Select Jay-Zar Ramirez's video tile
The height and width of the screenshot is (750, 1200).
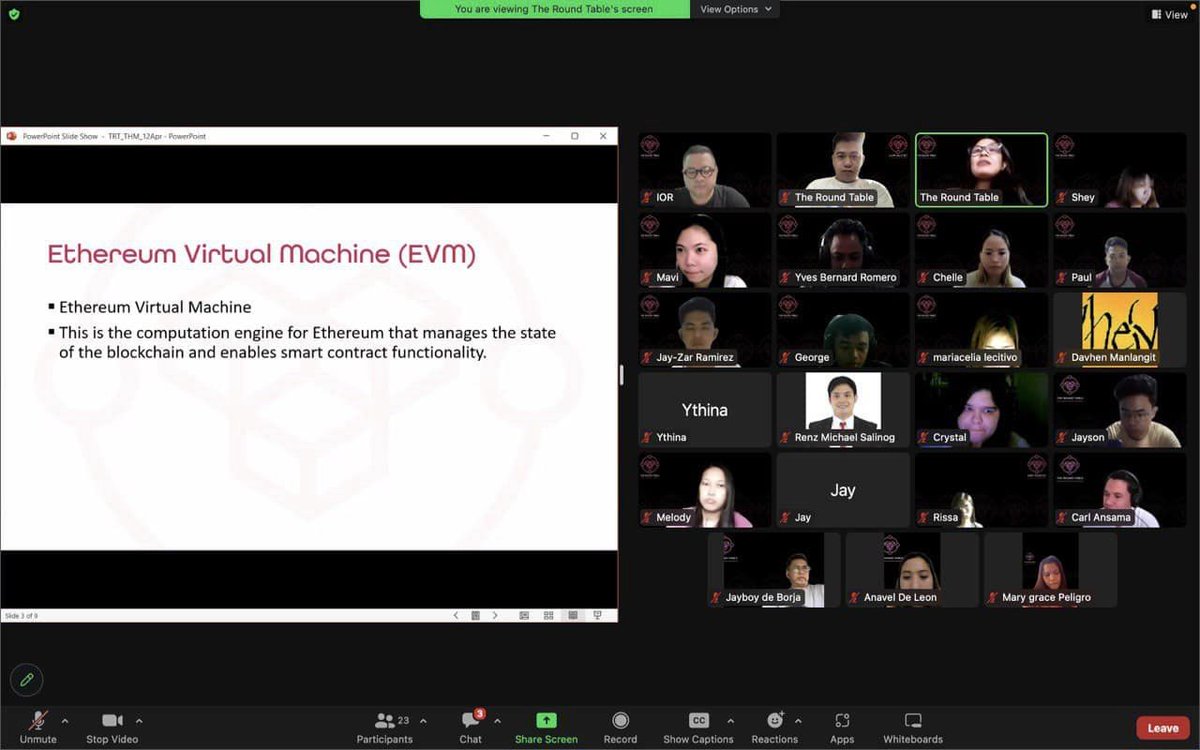click(x=705, y=330)
